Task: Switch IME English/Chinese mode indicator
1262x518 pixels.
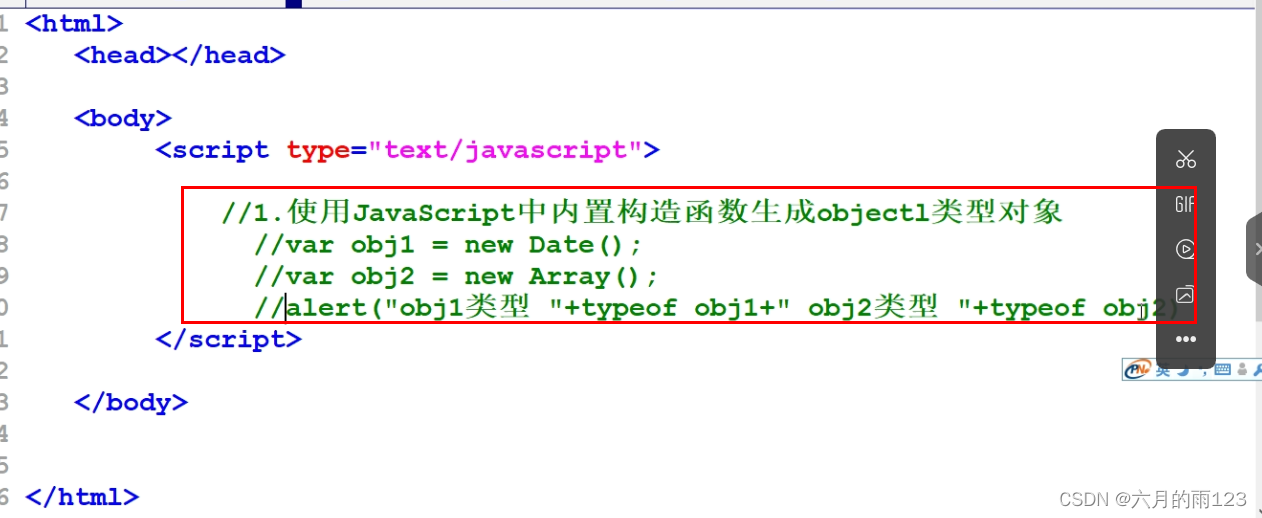Action: click(1163, 370)
